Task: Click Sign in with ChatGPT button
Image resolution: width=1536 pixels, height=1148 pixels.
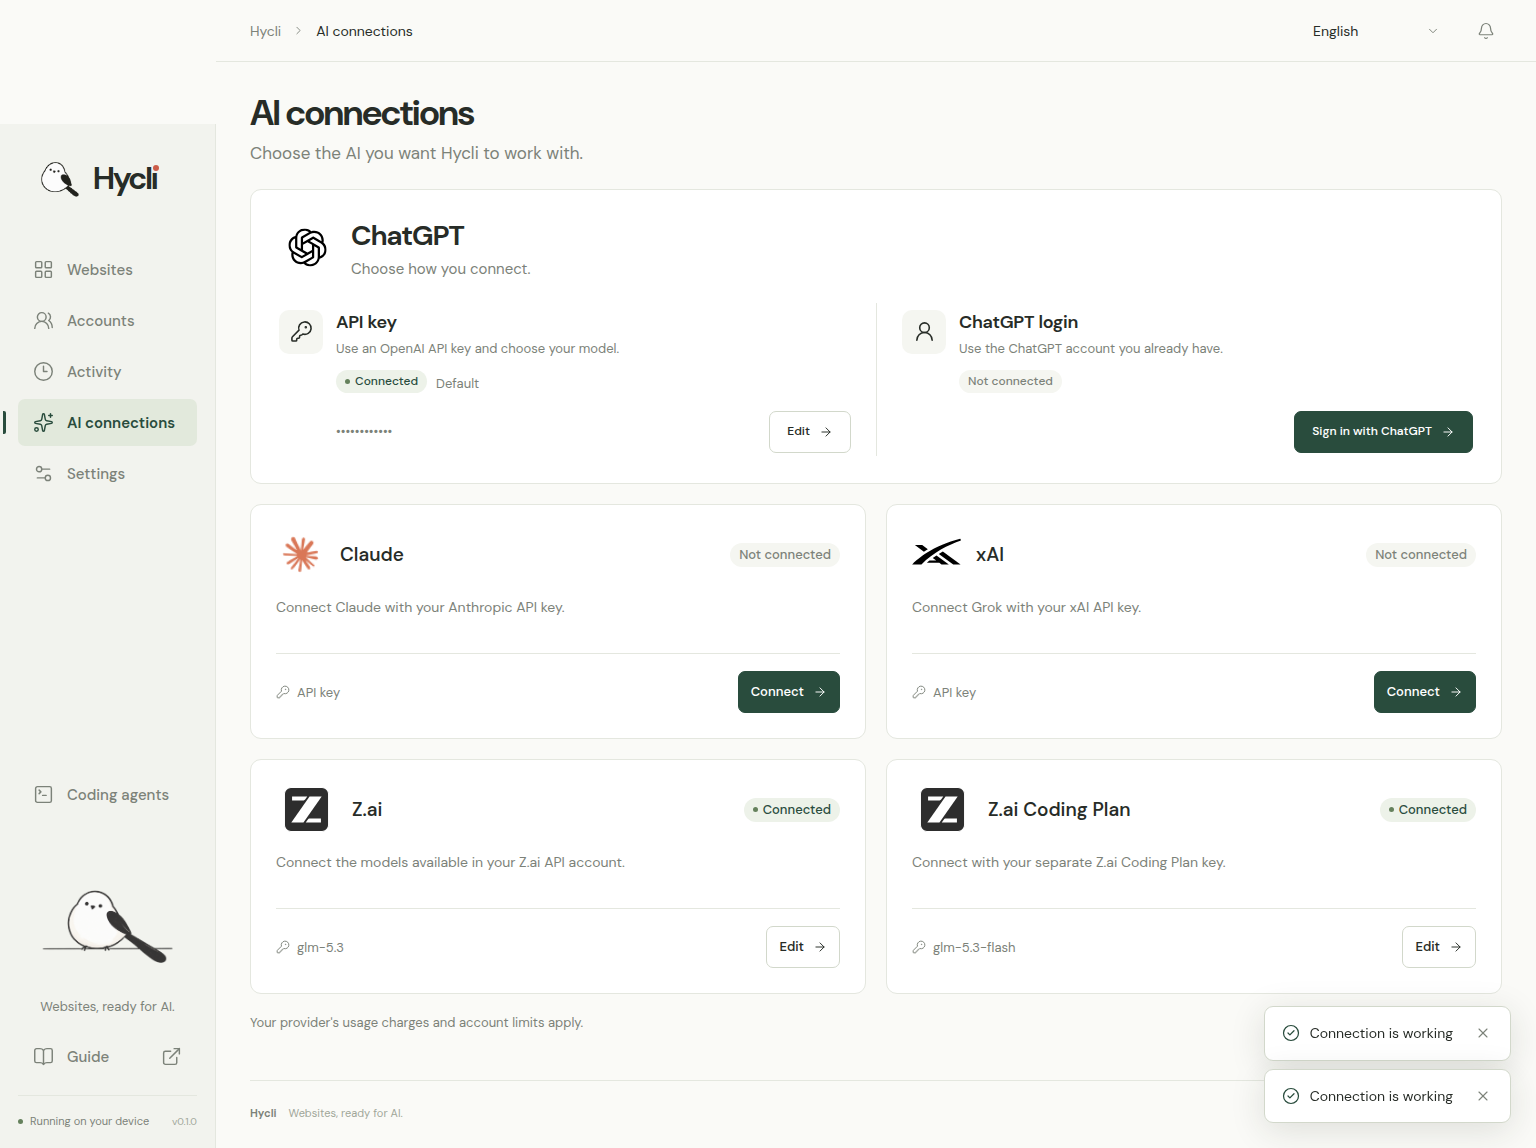Action: 1383,432
